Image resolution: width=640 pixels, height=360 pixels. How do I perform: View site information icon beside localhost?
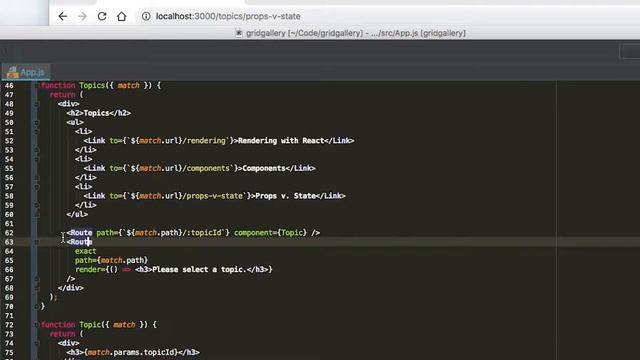(x=146, y=16)
